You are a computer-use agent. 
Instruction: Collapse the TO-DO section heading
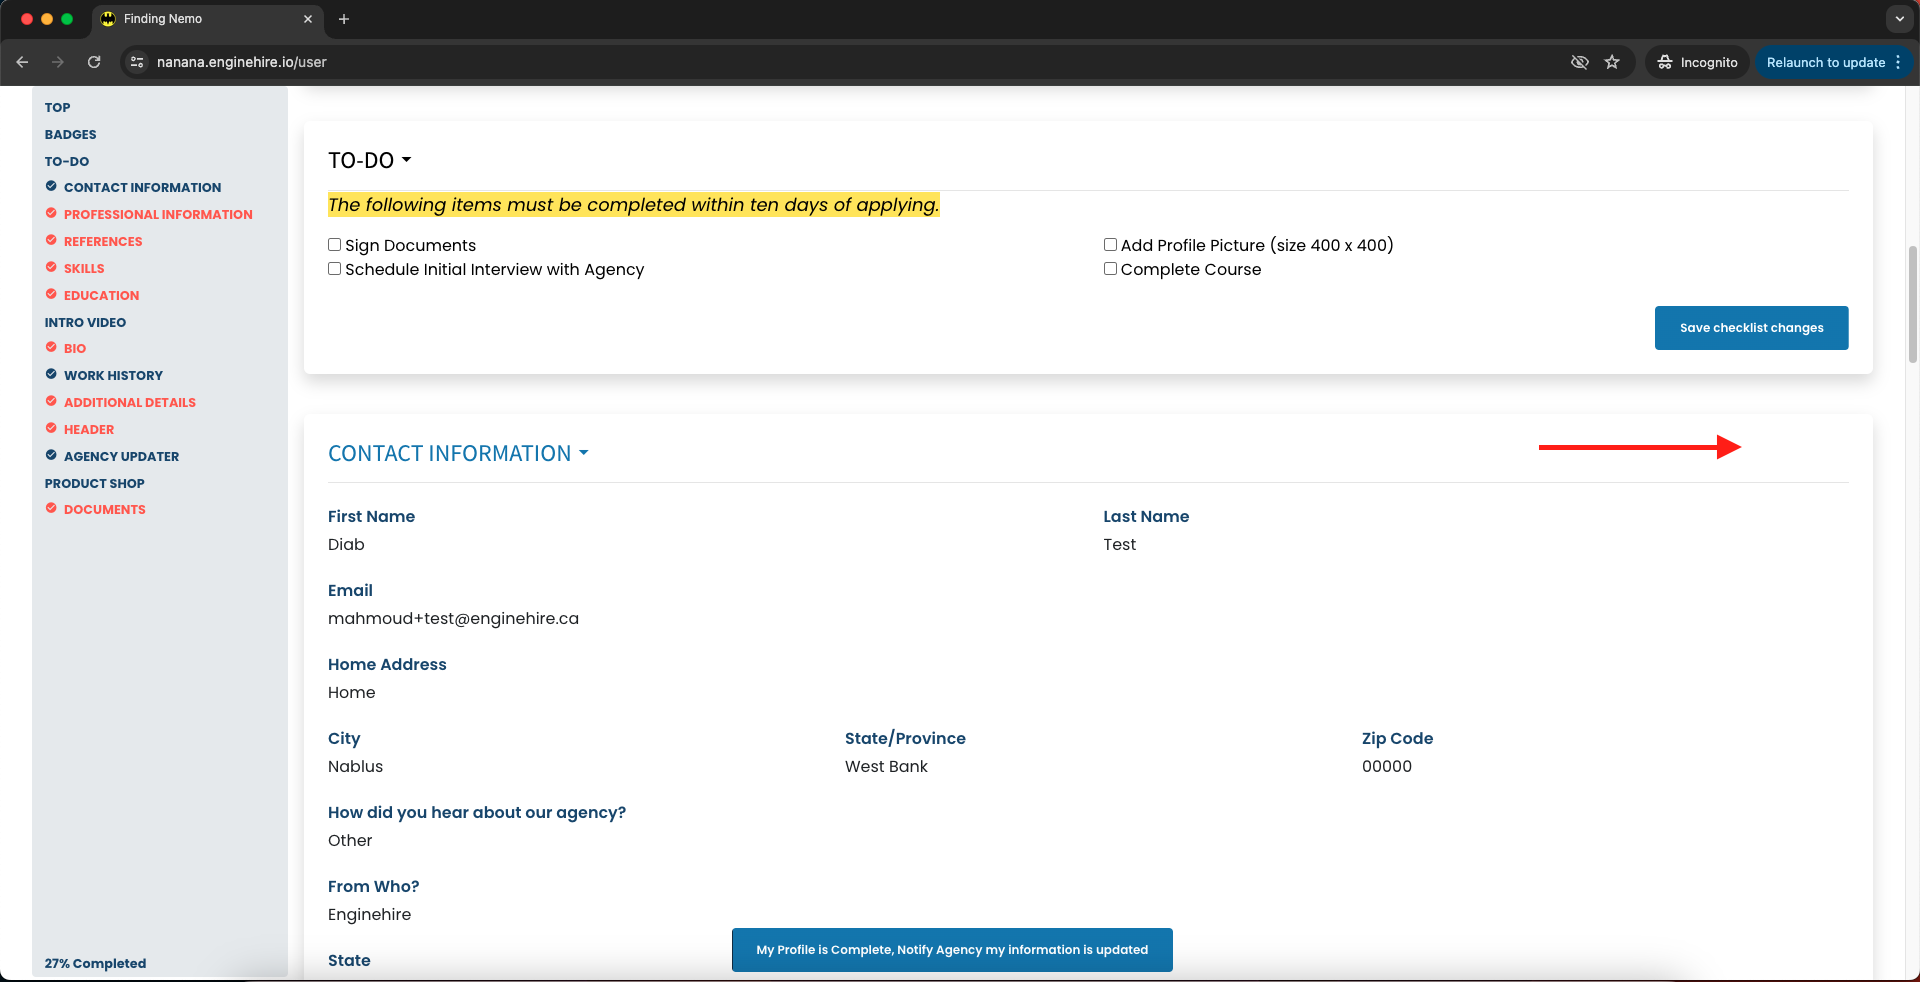[370, 161]
